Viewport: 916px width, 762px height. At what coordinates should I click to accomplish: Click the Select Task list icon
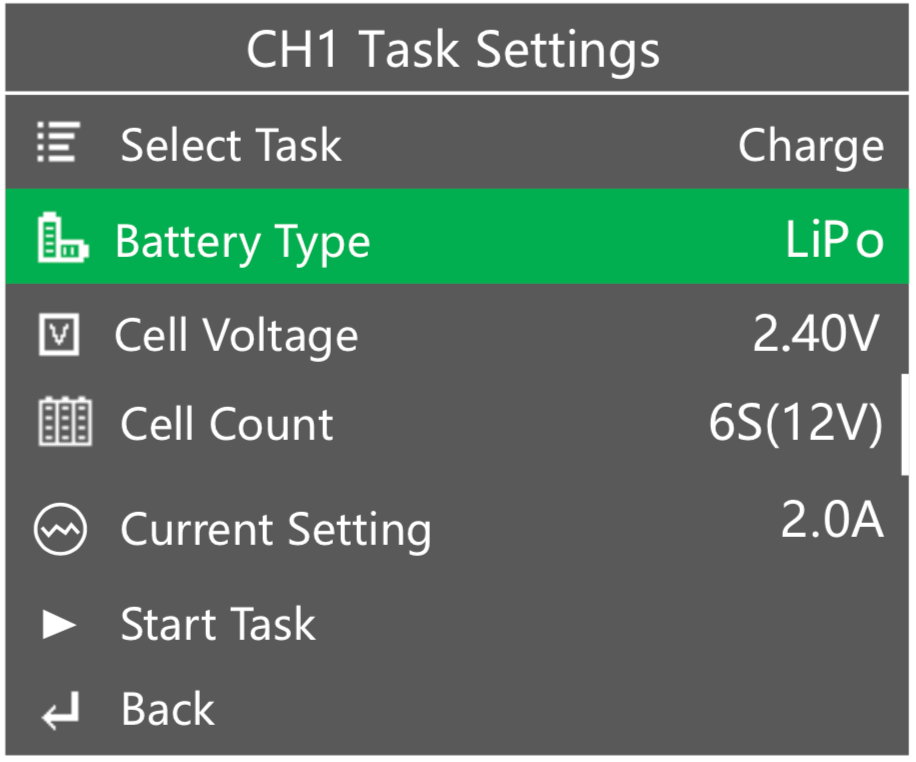click(x=59, y=143)
